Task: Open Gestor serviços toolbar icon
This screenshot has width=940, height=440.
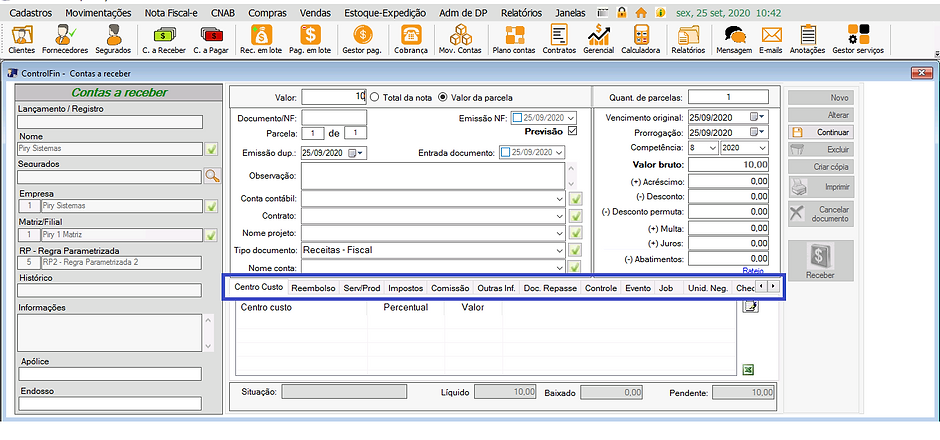Action: point(858,40)
